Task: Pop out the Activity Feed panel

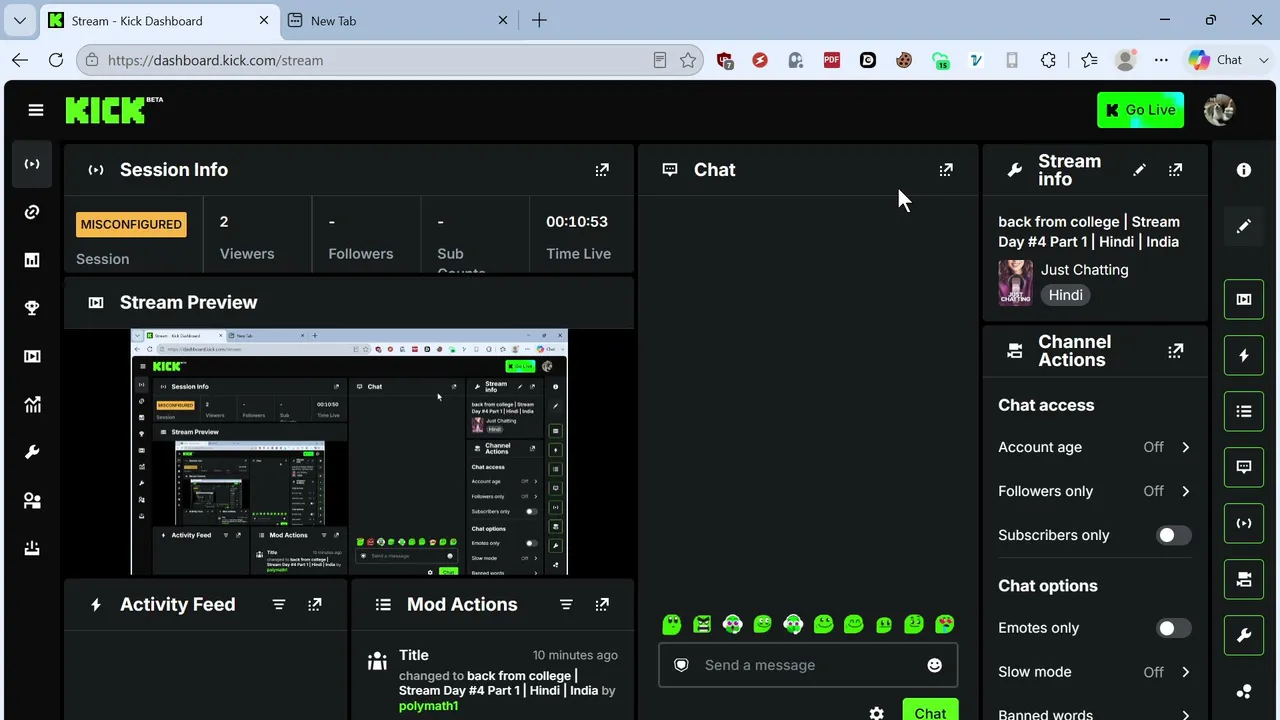Action: (315, 604)
